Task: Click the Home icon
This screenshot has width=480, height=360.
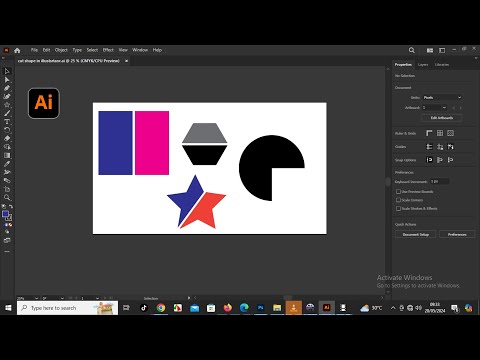Action: pos(17,50)
